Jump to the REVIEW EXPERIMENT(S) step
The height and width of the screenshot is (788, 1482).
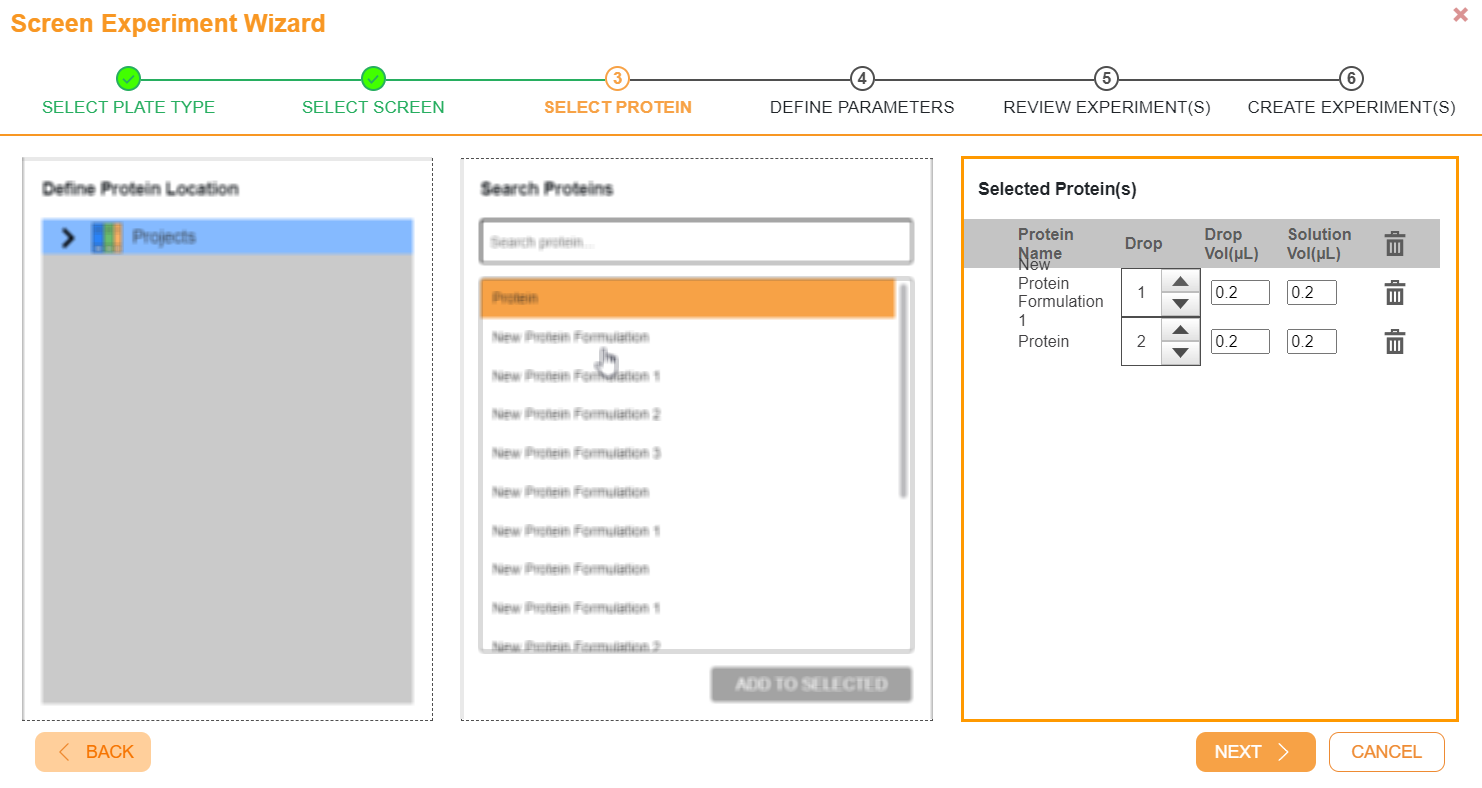click(1106, 78)
